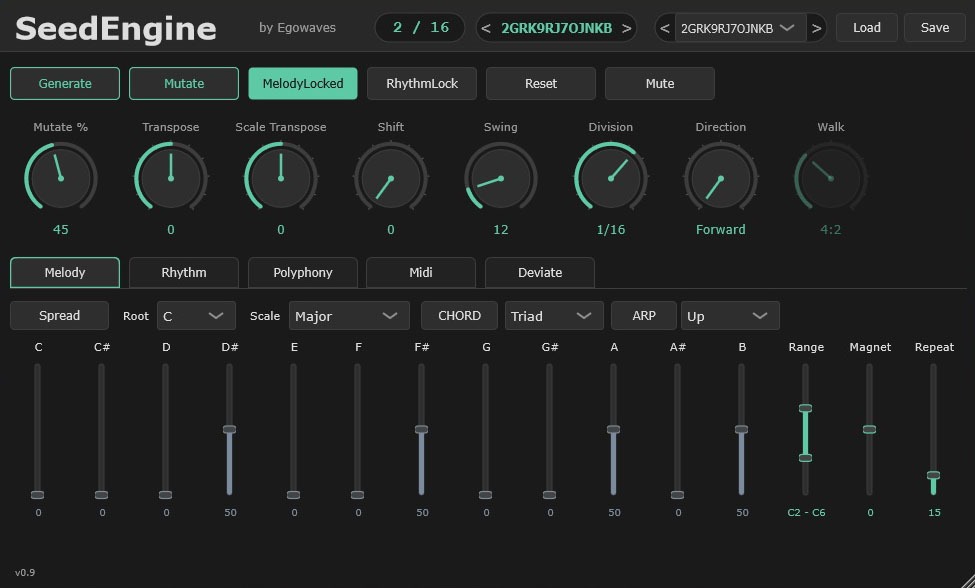Switch to the Polyphony tab

[x=303, y=272]
